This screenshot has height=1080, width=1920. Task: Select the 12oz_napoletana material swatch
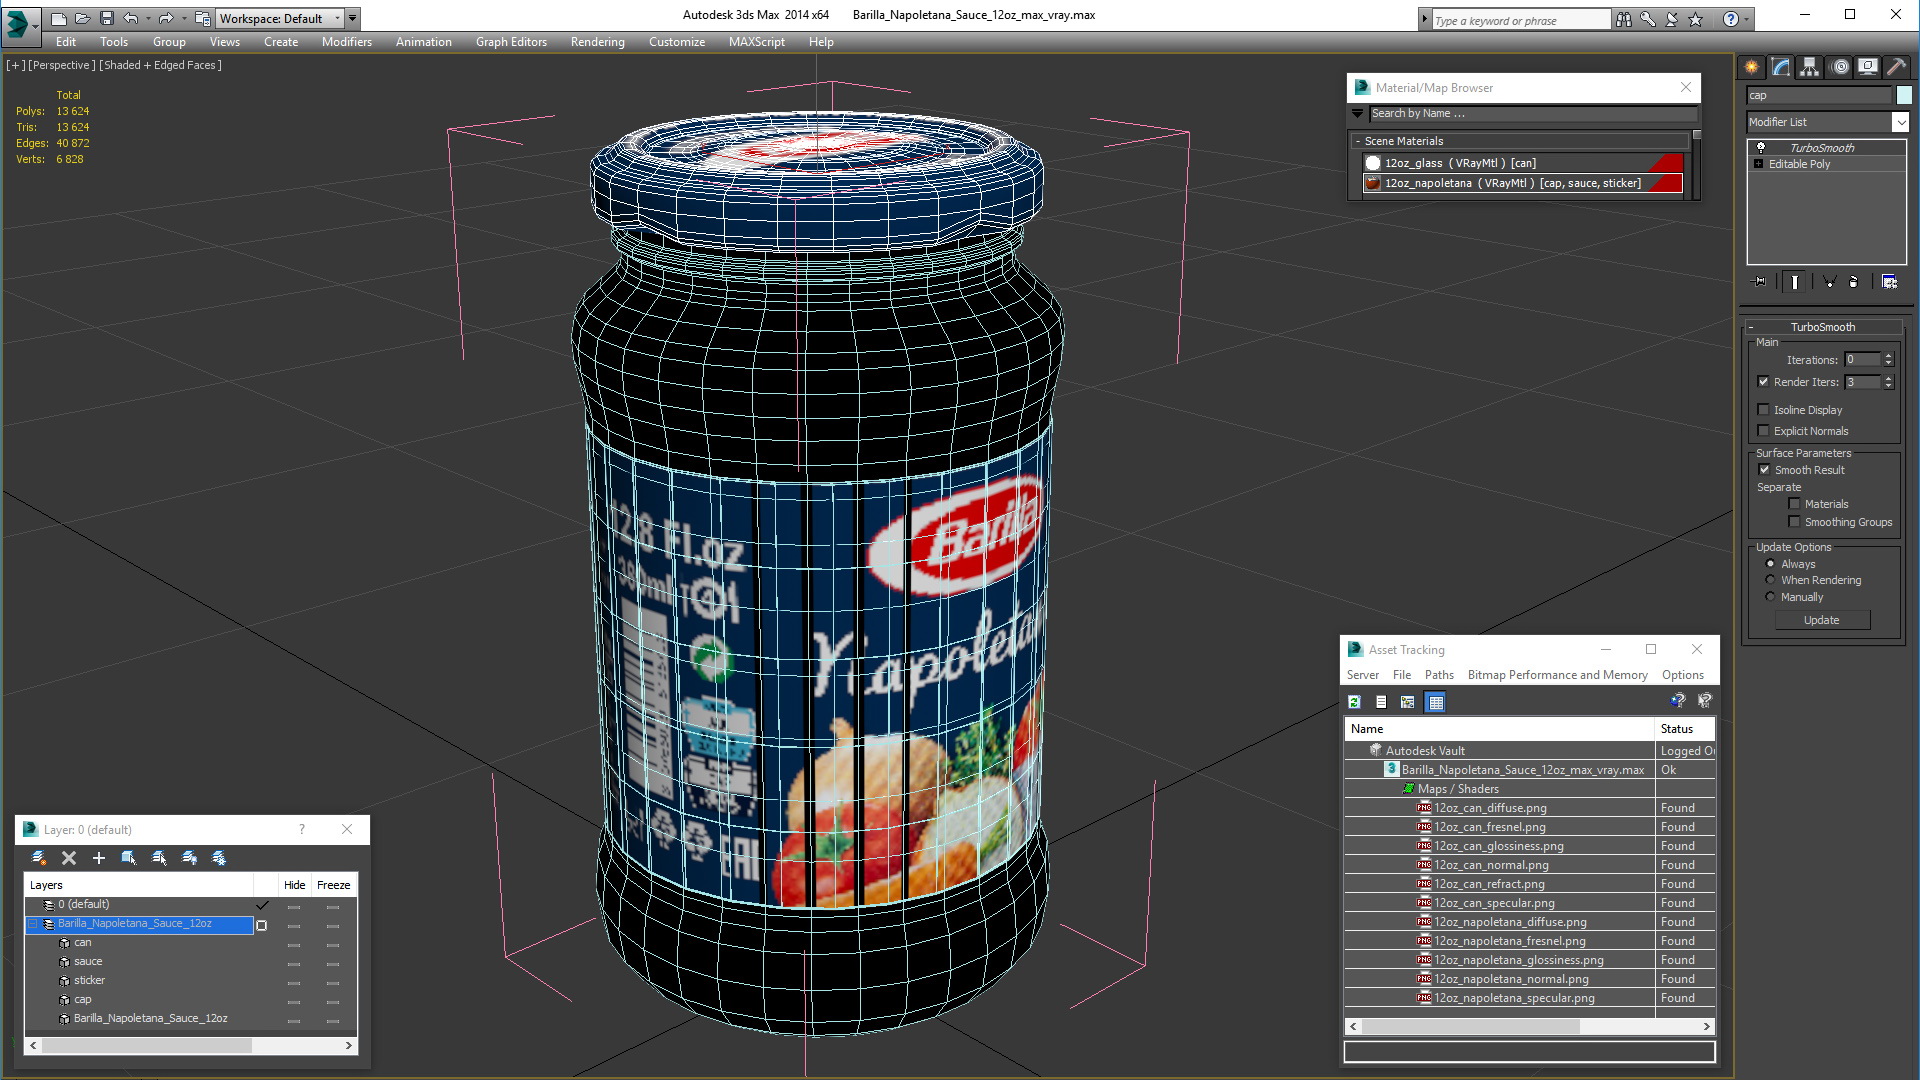[x=1373, y=183]
